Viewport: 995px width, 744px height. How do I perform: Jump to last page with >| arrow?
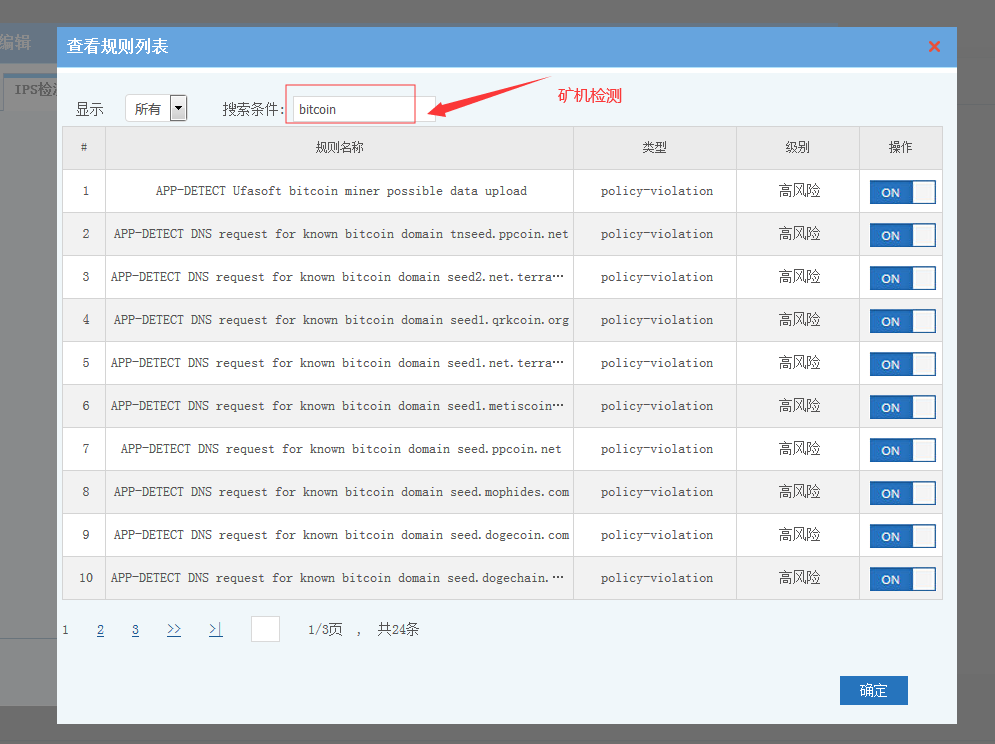215,630
